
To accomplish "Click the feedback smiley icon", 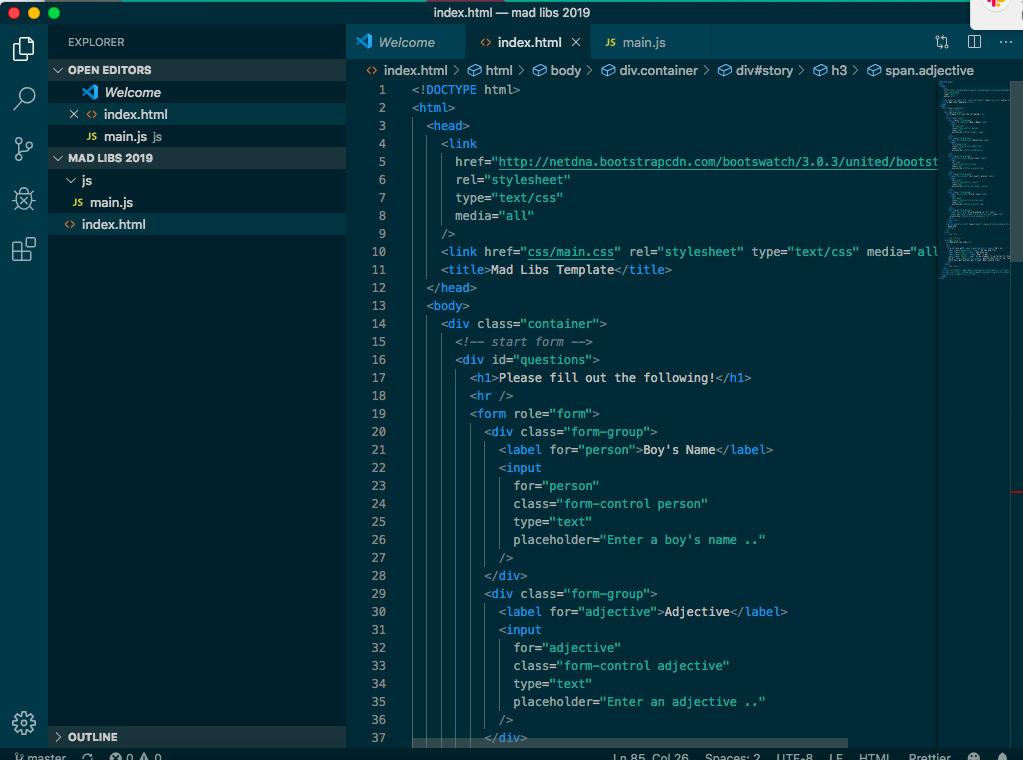I will 973,756.
